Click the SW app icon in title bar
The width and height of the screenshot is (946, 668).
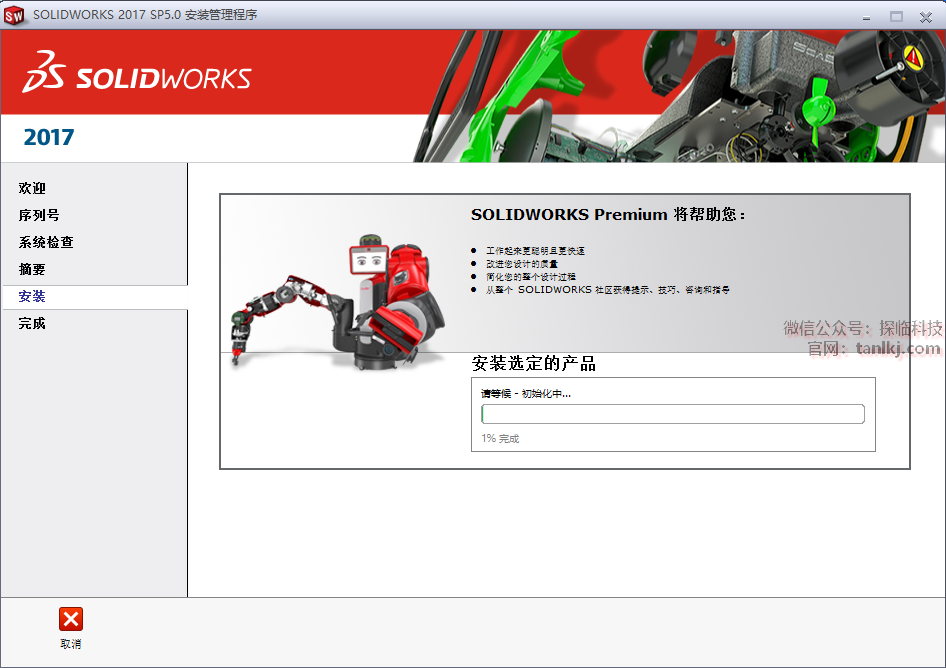14,15
